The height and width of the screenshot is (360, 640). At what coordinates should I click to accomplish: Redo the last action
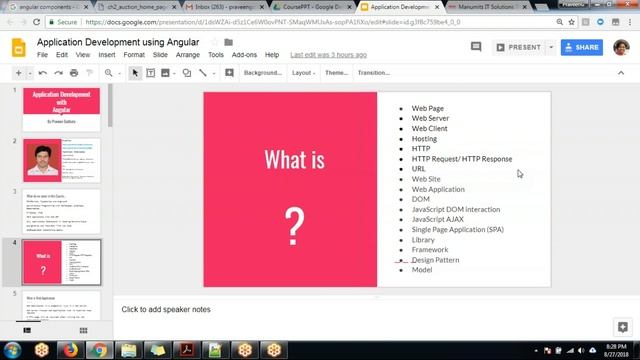(58, 73)
